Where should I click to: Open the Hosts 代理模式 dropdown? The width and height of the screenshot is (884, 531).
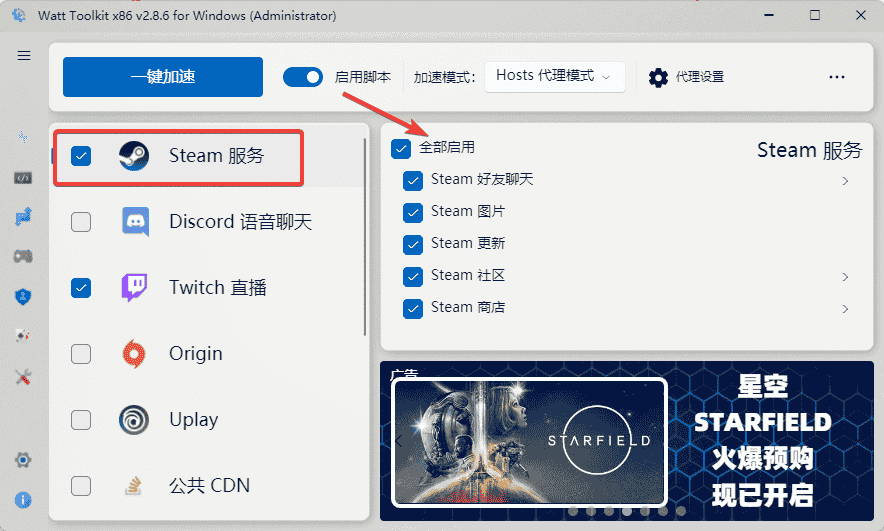click(555, 77)
